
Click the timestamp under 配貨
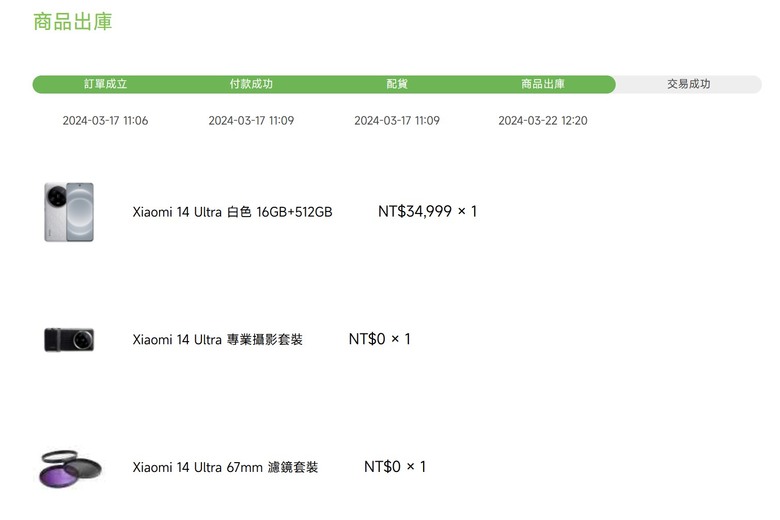[397, 120]
